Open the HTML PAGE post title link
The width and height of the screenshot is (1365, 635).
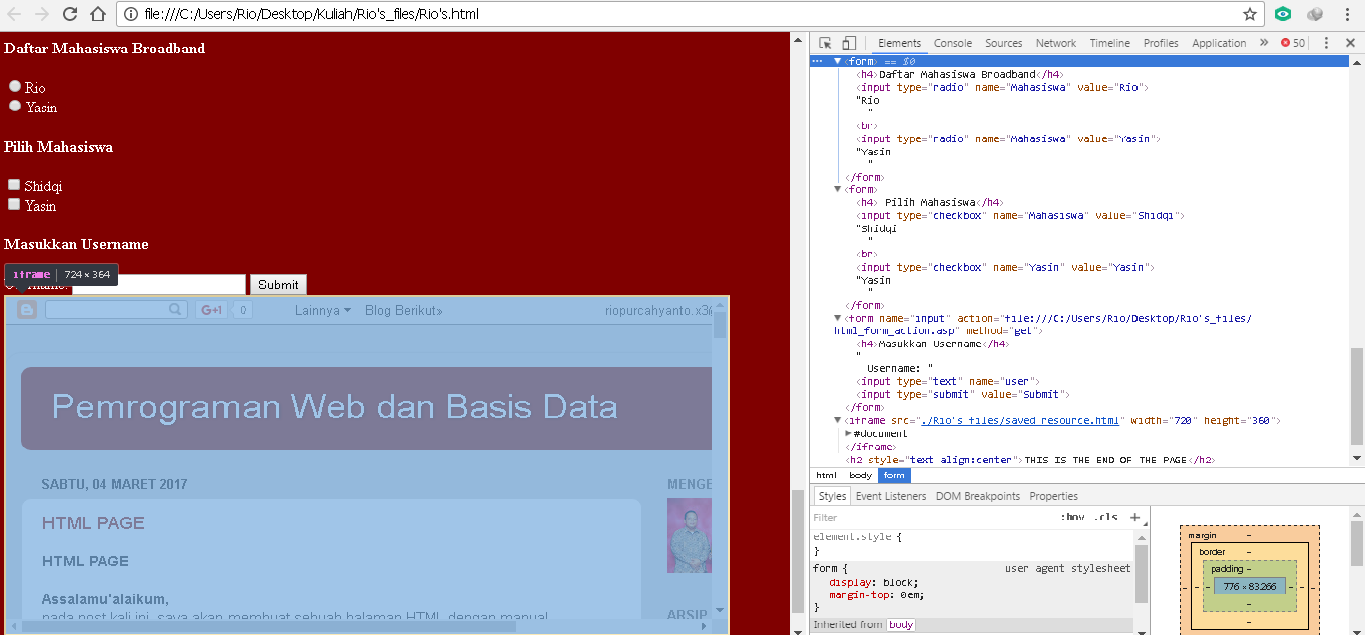click(x=93, y=523)
